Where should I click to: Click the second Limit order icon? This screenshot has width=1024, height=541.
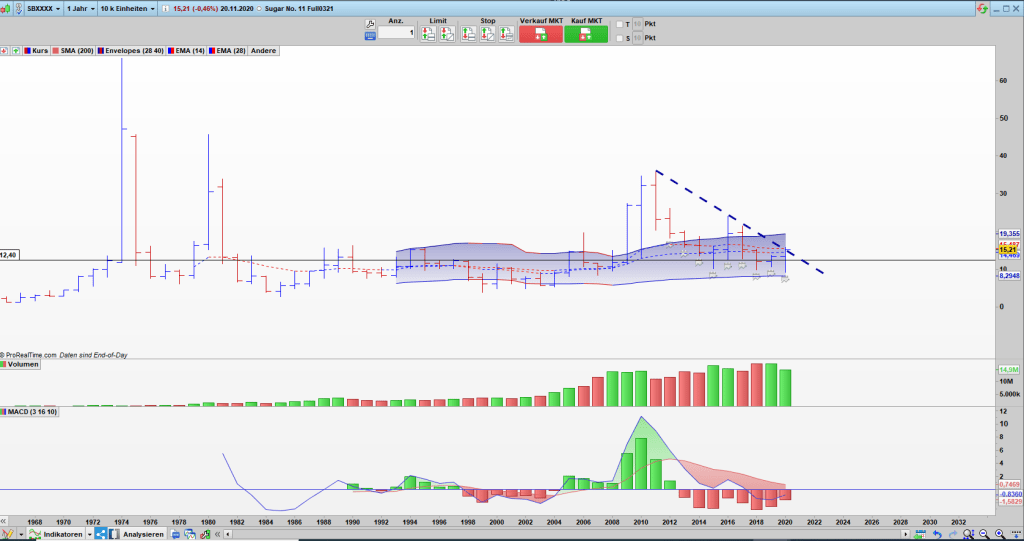pyautogui.click(x=447, y=33)
